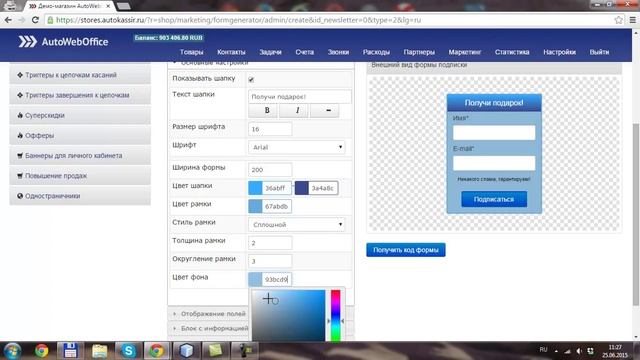Viewport: 640px width, 360px height.
Task: Open the 'Товары' menu
Action: tap(191, 52)
